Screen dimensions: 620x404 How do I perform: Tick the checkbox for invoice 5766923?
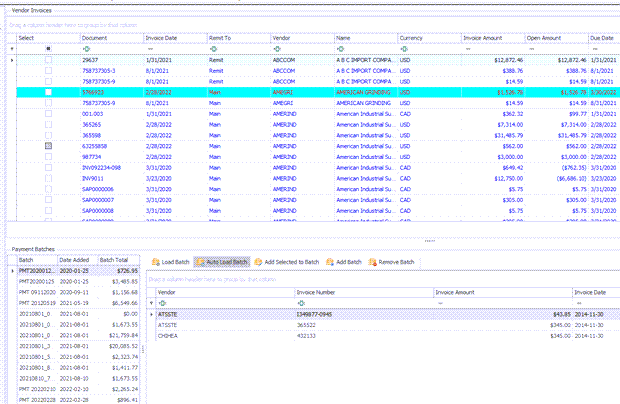pyautogui.click(x=48, y=92)
